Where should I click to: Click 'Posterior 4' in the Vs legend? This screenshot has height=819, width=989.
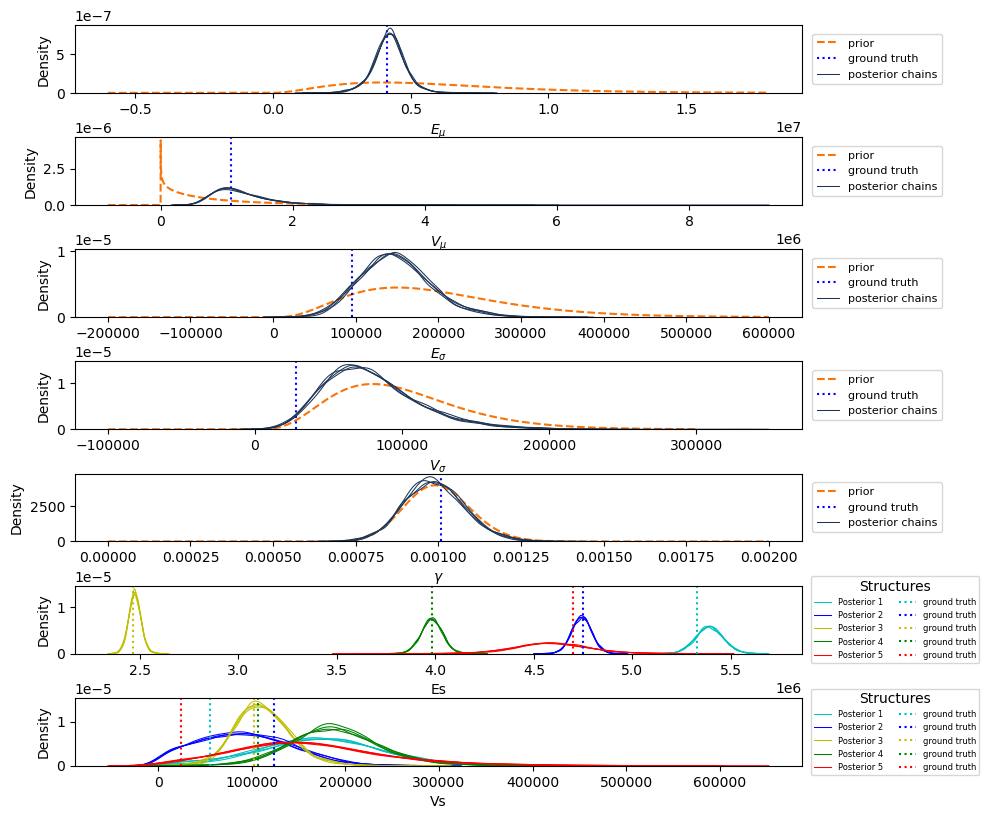(860, 753)
